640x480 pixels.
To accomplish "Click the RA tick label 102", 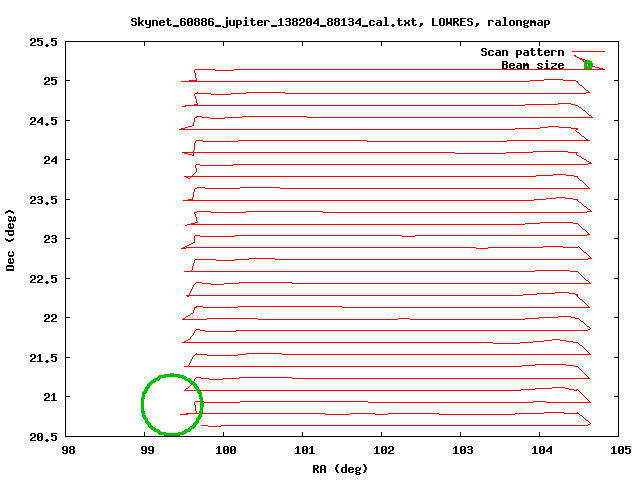I will click(x=384, y=450).
